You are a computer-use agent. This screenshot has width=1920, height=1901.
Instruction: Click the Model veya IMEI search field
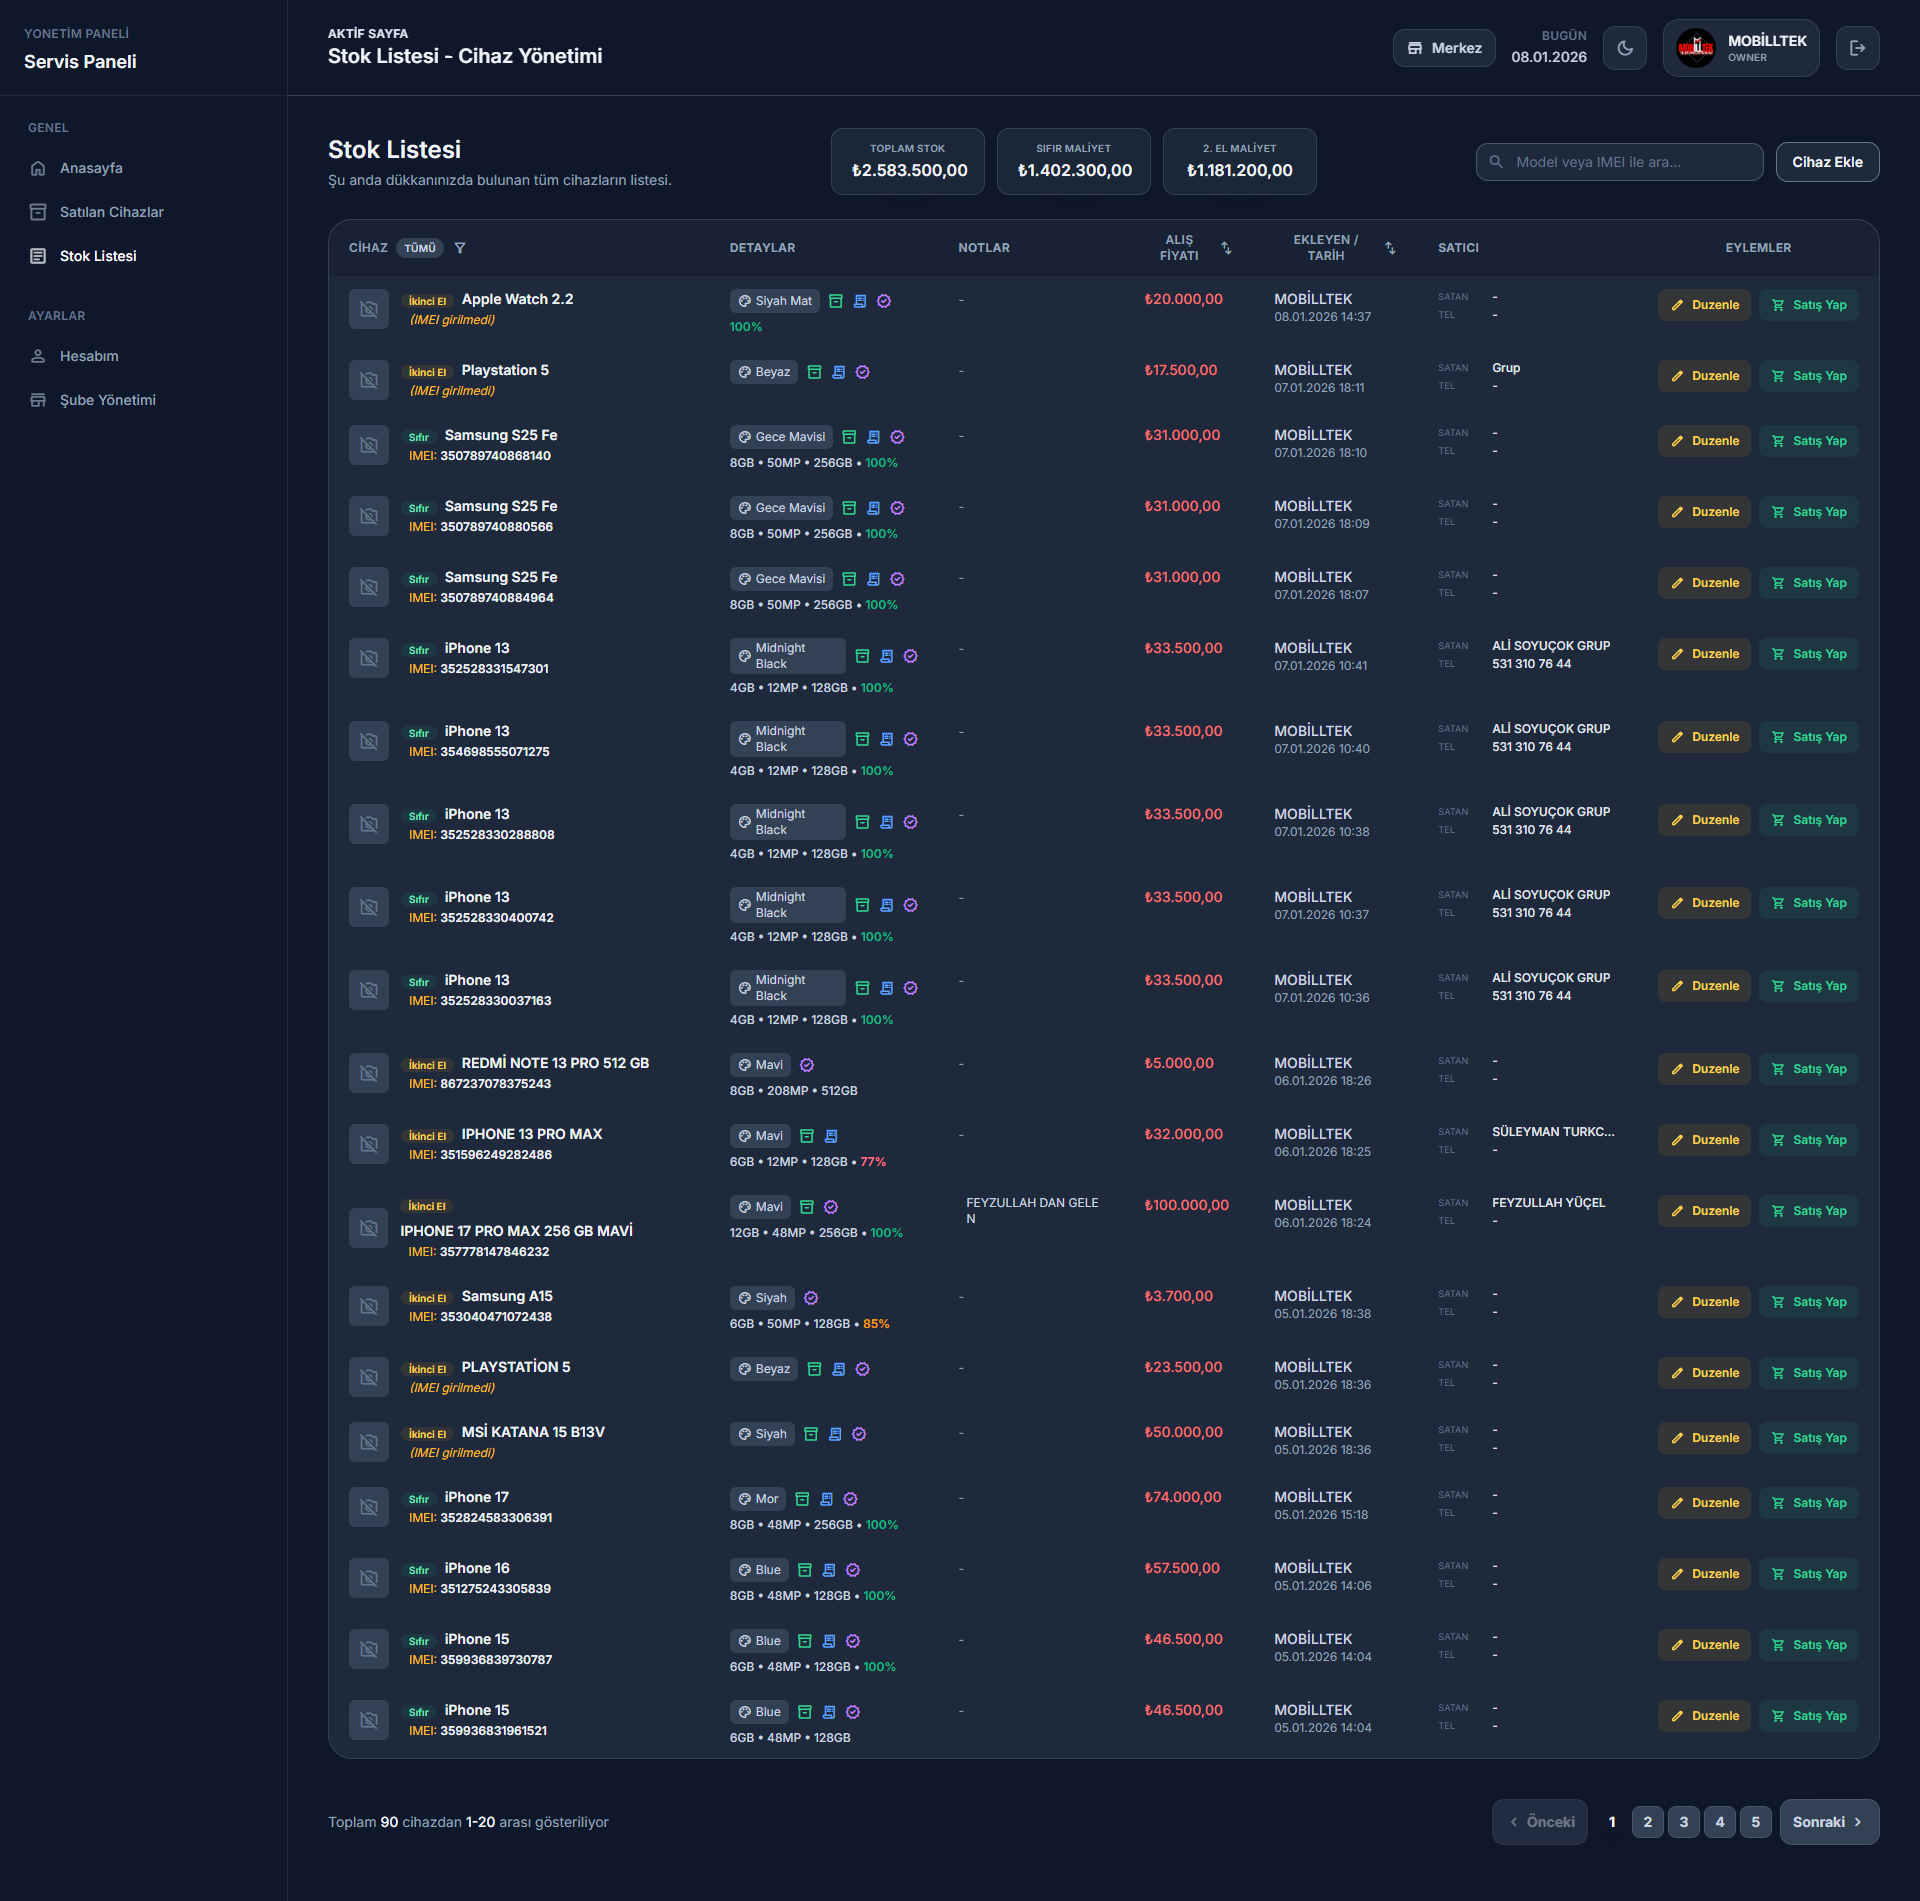tap(1619, 162)
